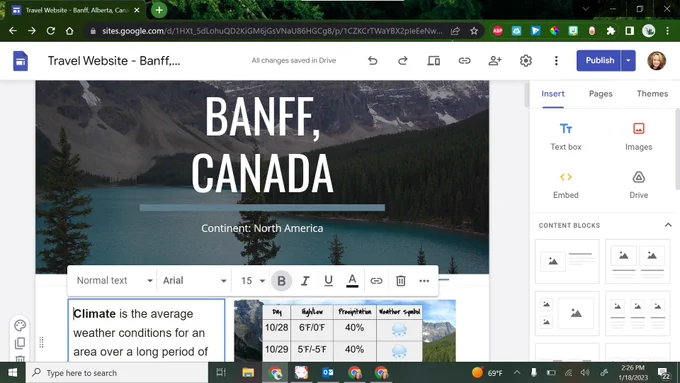Open site settings gear

[526, 61]
